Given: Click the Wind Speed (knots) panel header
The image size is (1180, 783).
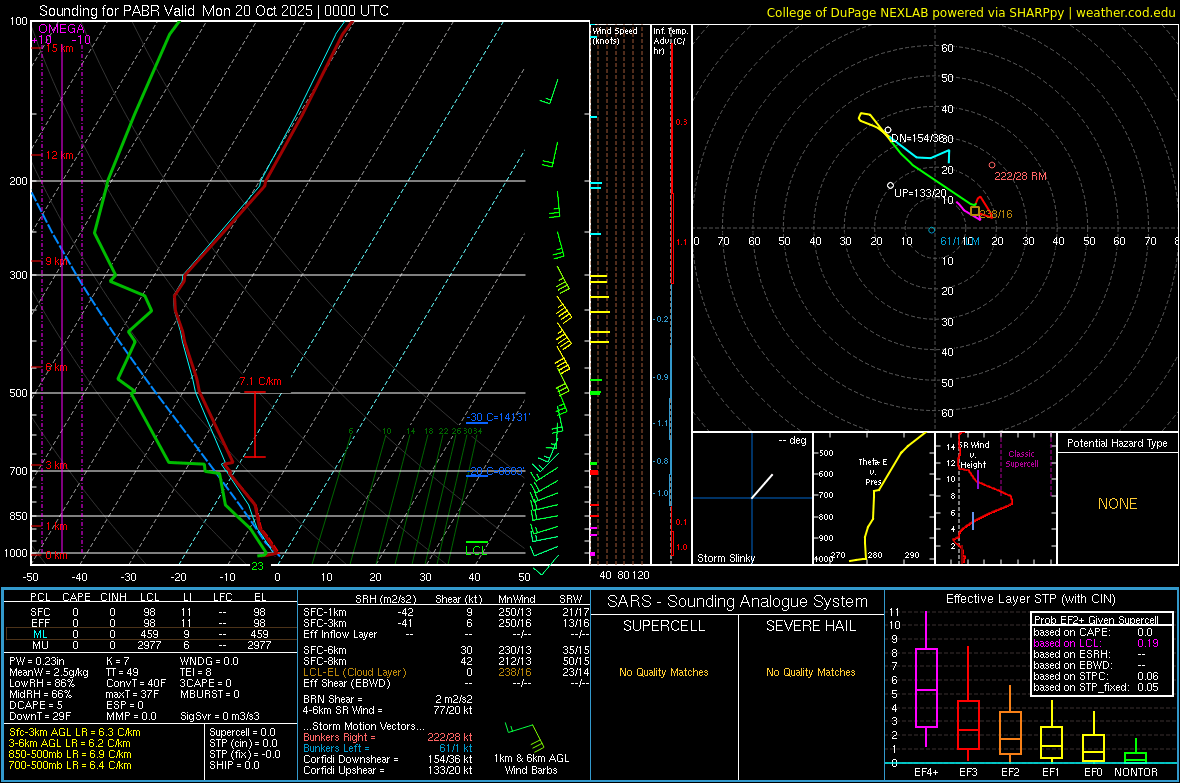Looking at the screenshot, I should pyautogui.click(x=614, y=35).
